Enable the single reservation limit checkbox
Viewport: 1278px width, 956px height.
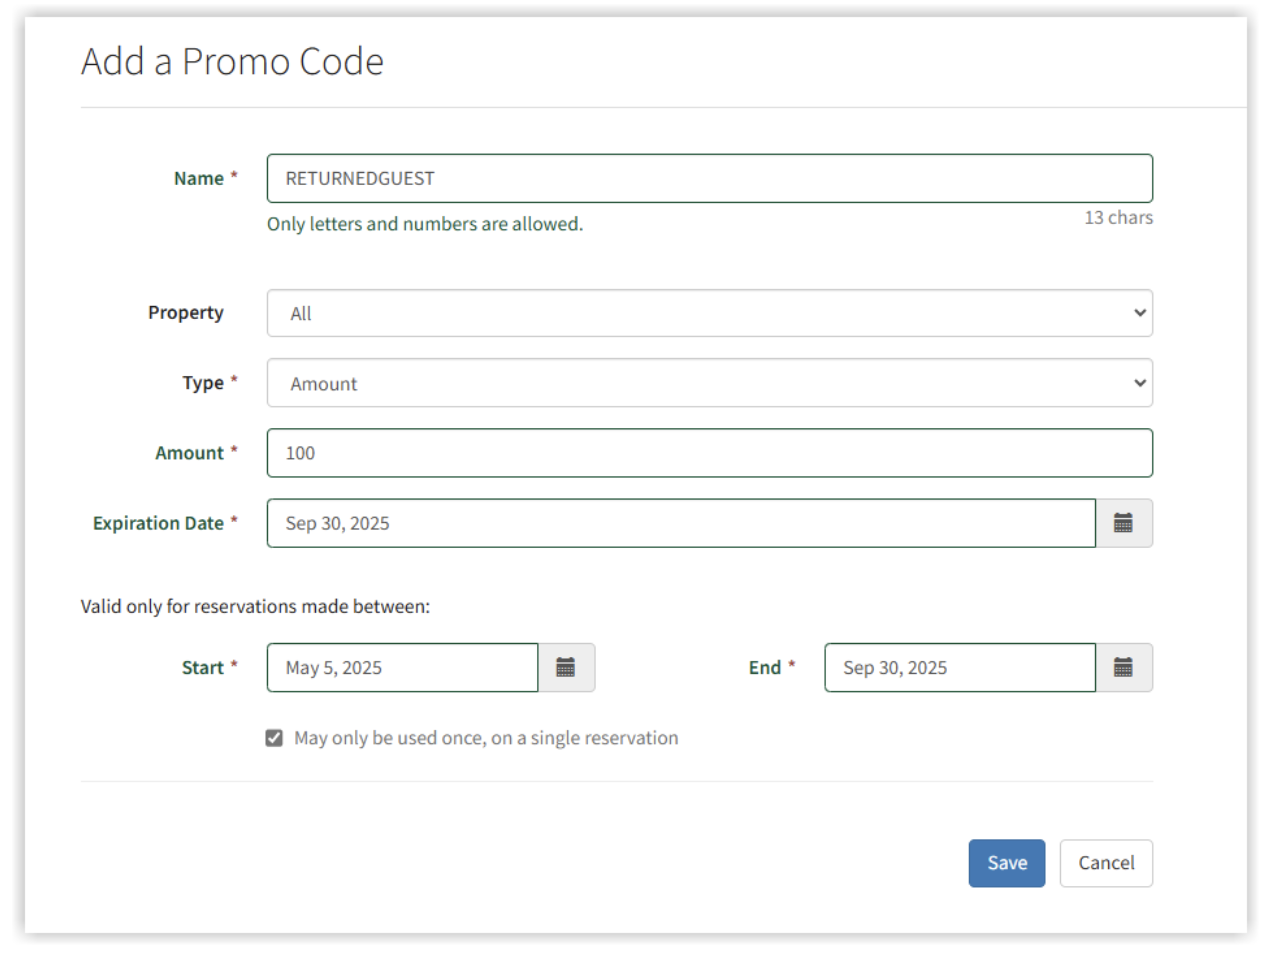(x=273, y=738)
